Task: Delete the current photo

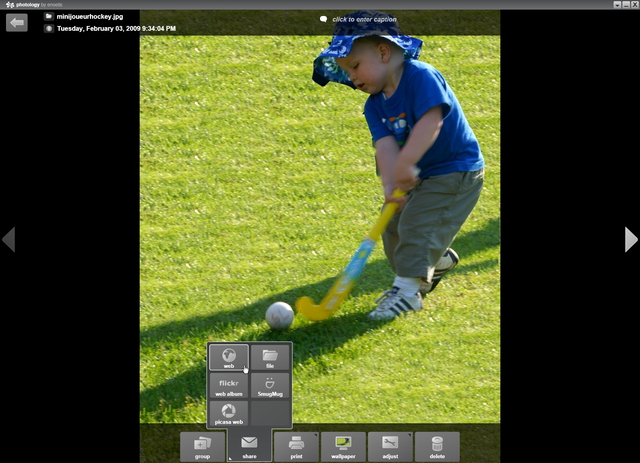Action: [x=437, y=446]
